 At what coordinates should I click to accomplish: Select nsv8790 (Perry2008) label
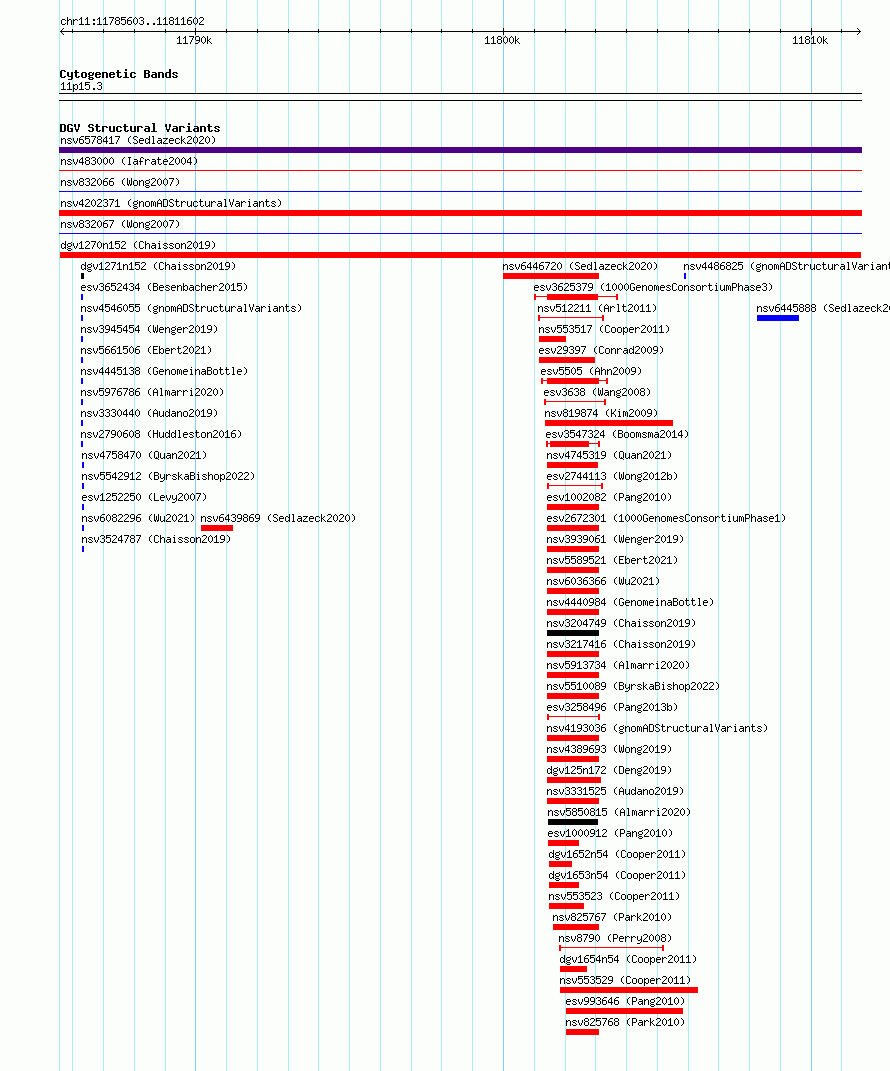click(615, 938)
